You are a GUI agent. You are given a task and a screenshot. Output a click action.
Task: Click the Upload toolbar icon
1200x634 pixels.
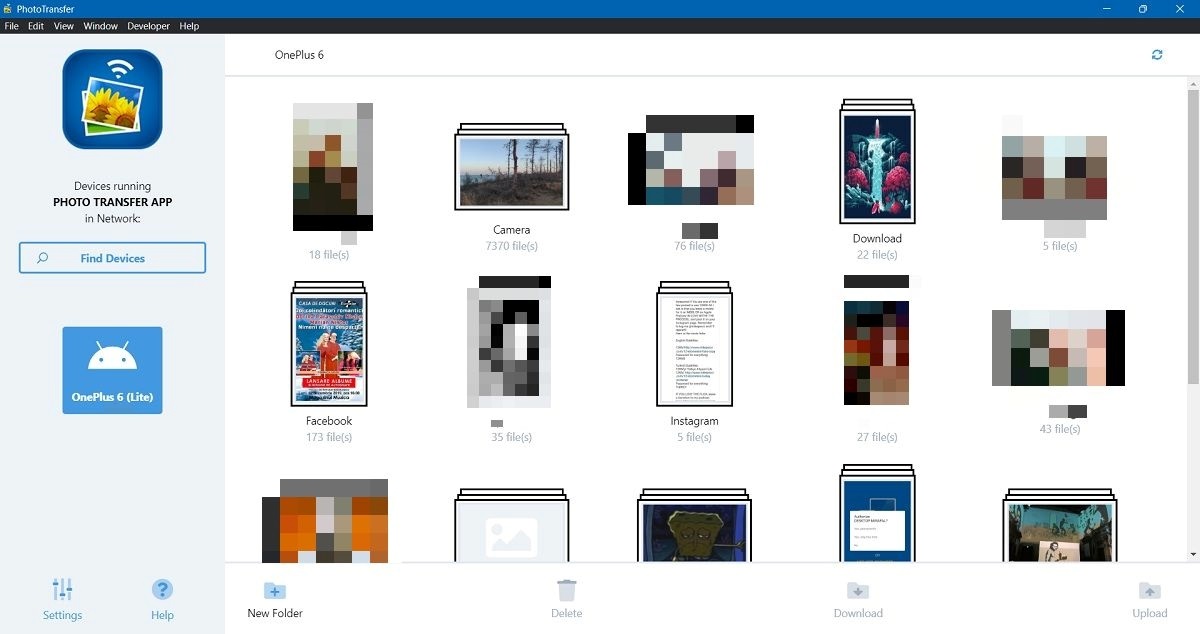pyautogui.click(x=1150, y=590)
